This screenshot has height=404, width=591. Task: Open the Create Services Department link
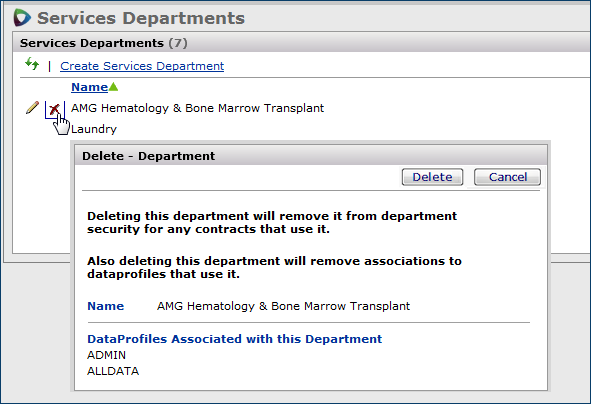click(142, 66)
